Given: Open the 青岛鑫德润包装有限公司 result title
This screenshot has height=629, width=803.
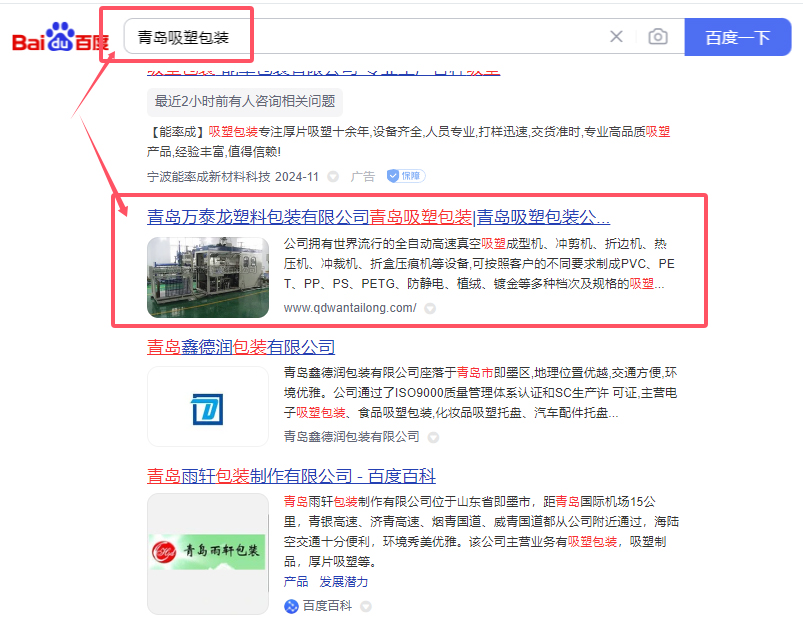Looking at the screenshot, I should click(x=241, y=347).
